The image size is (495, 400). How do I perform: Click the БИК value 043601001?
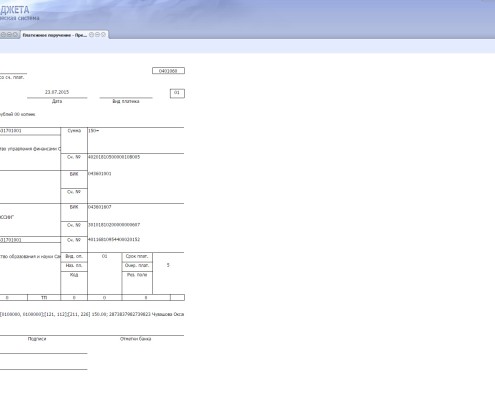pyautogui.click(x=100, y=173)
